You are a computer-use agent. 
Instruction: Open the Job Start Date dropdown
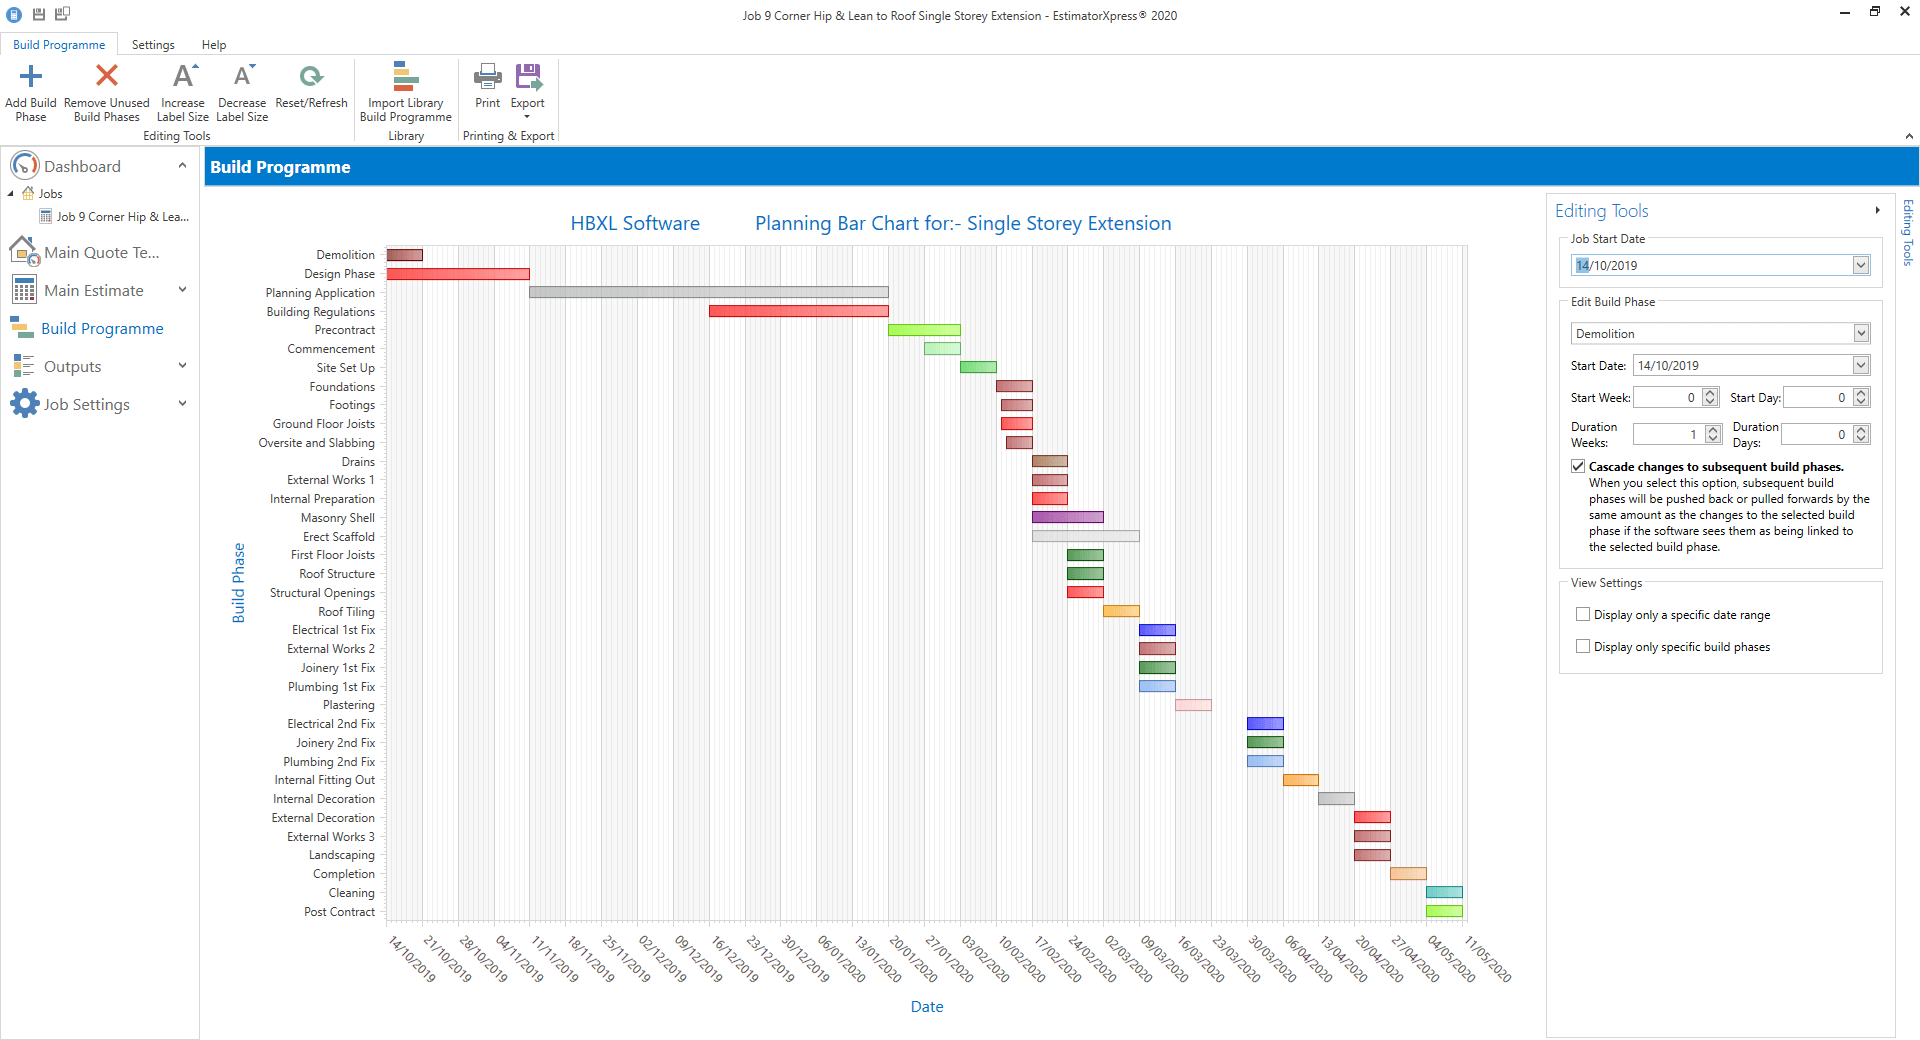[x=1861, y=265]
